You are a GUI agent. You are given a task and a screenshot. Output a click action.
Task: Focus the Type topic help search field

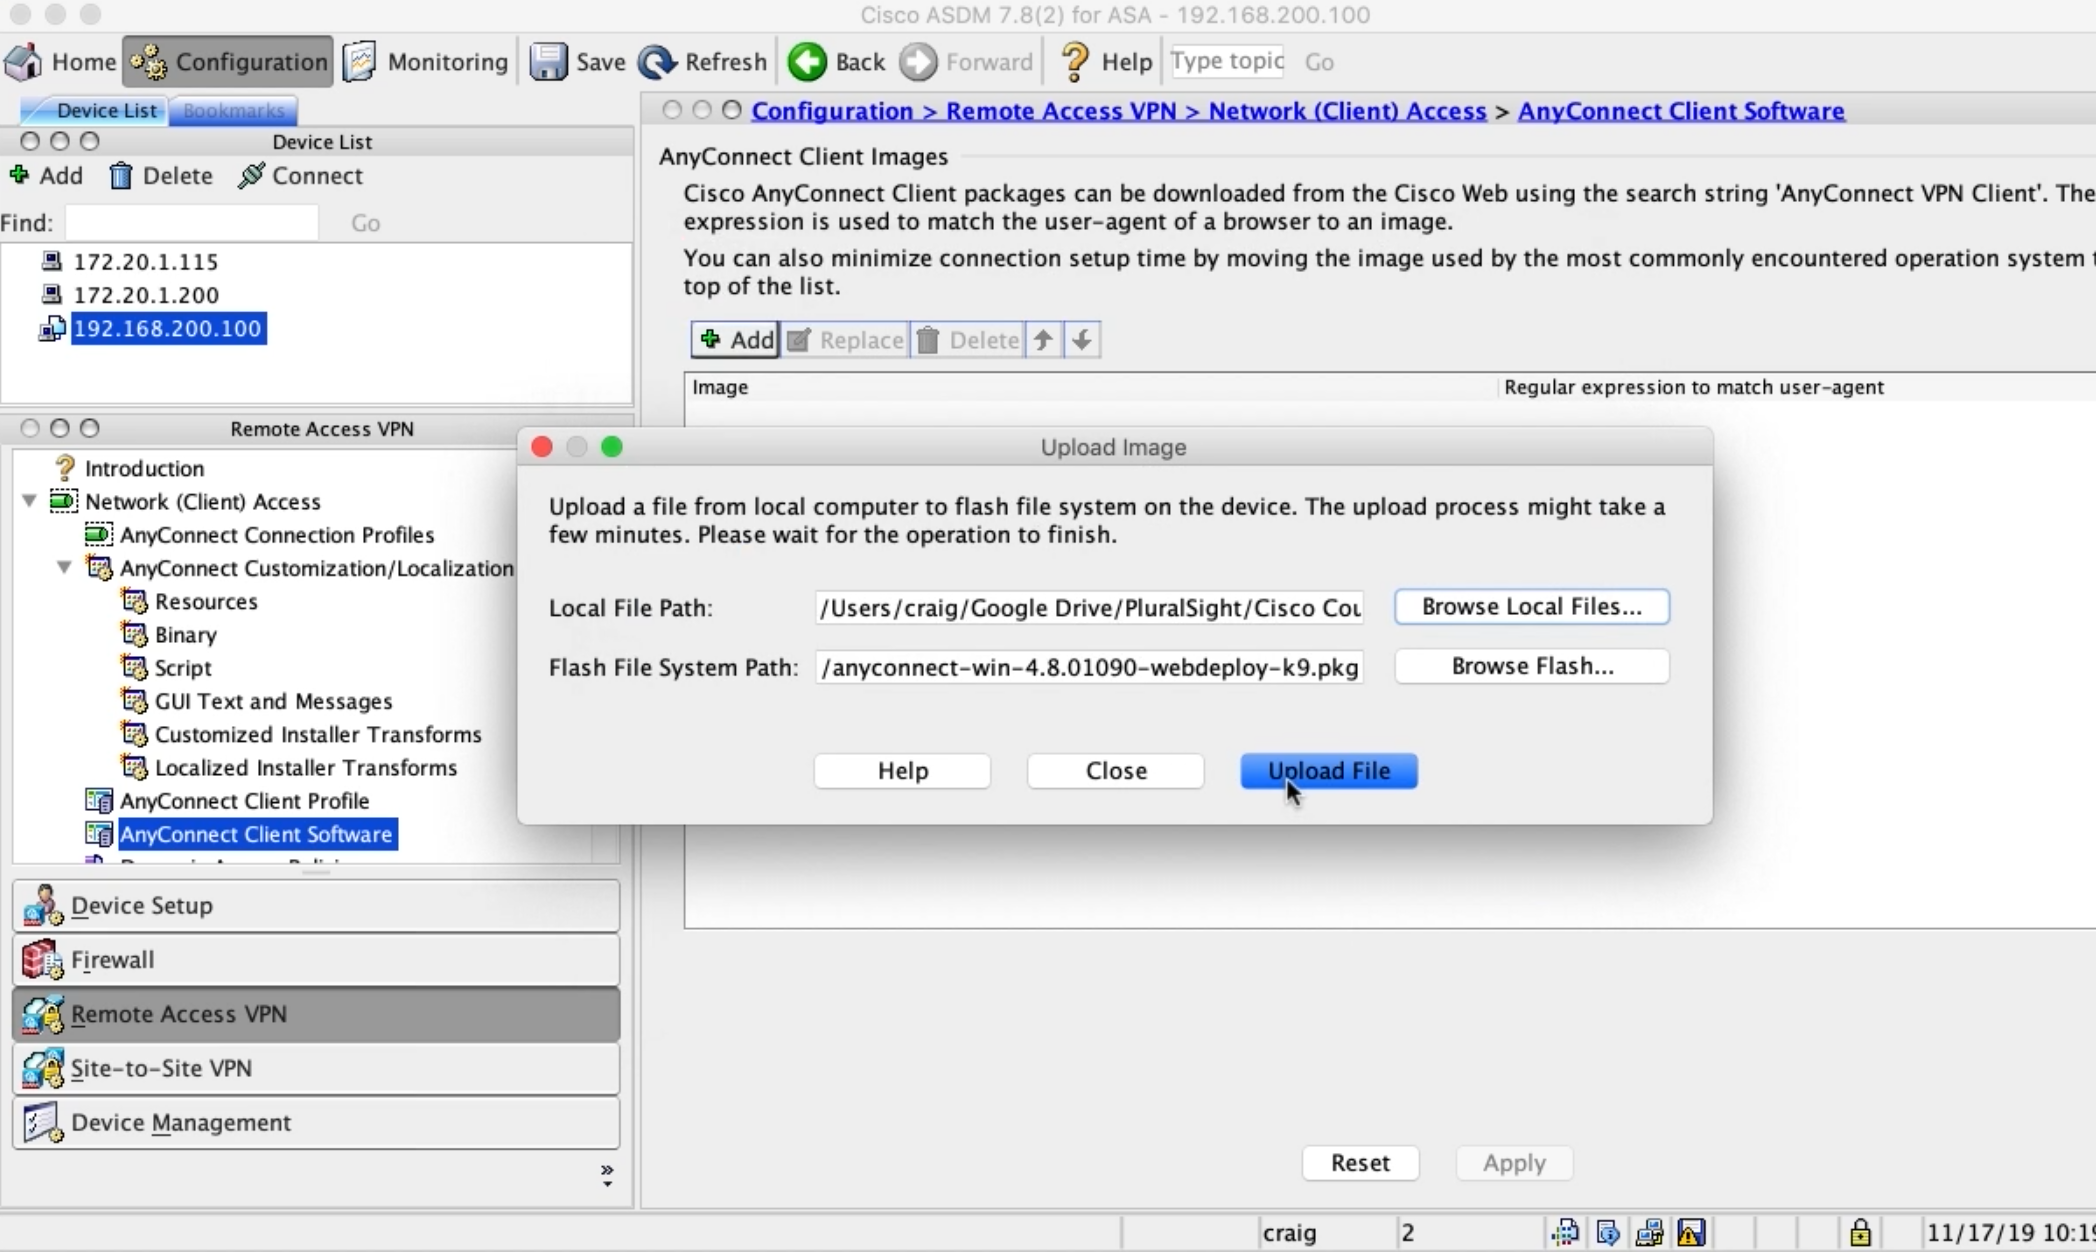(x=1228, y=61)
